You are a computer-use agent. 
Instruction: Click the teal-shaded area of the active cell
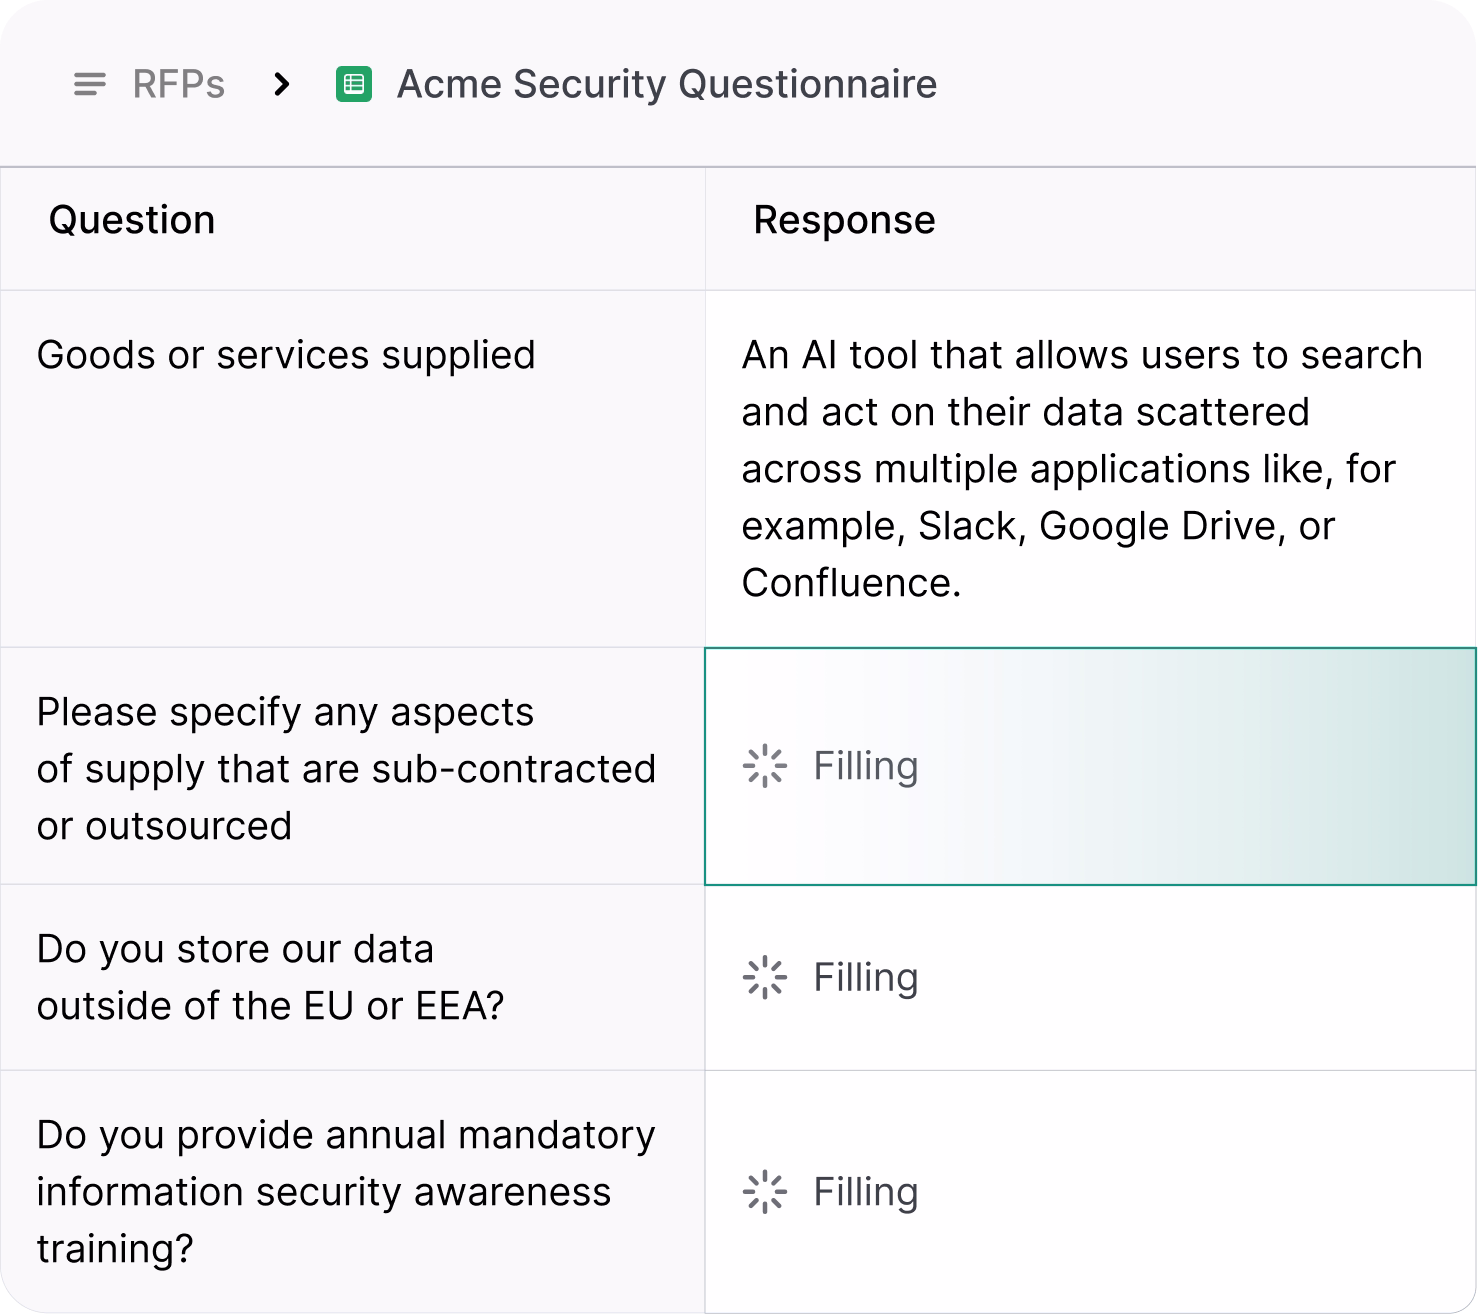[x=1300, y=767]
